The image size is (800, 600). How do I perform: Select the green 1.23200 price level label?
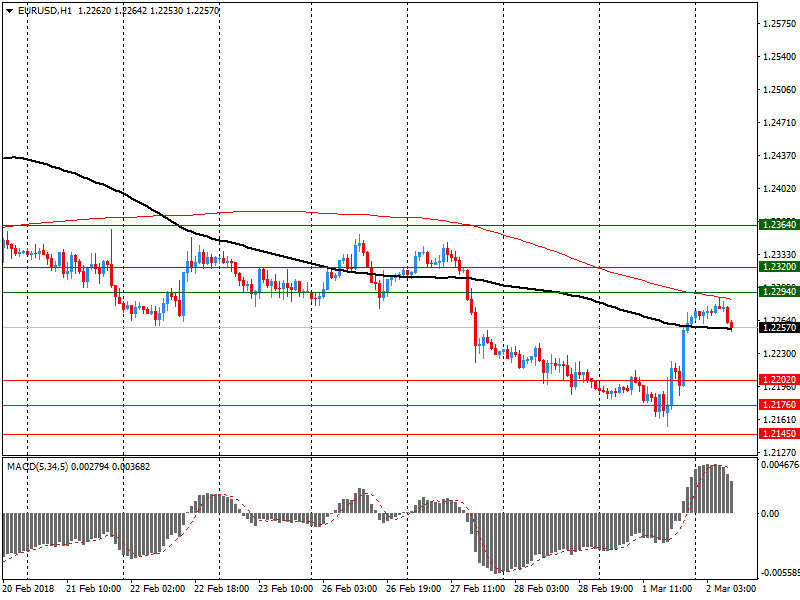777,267
